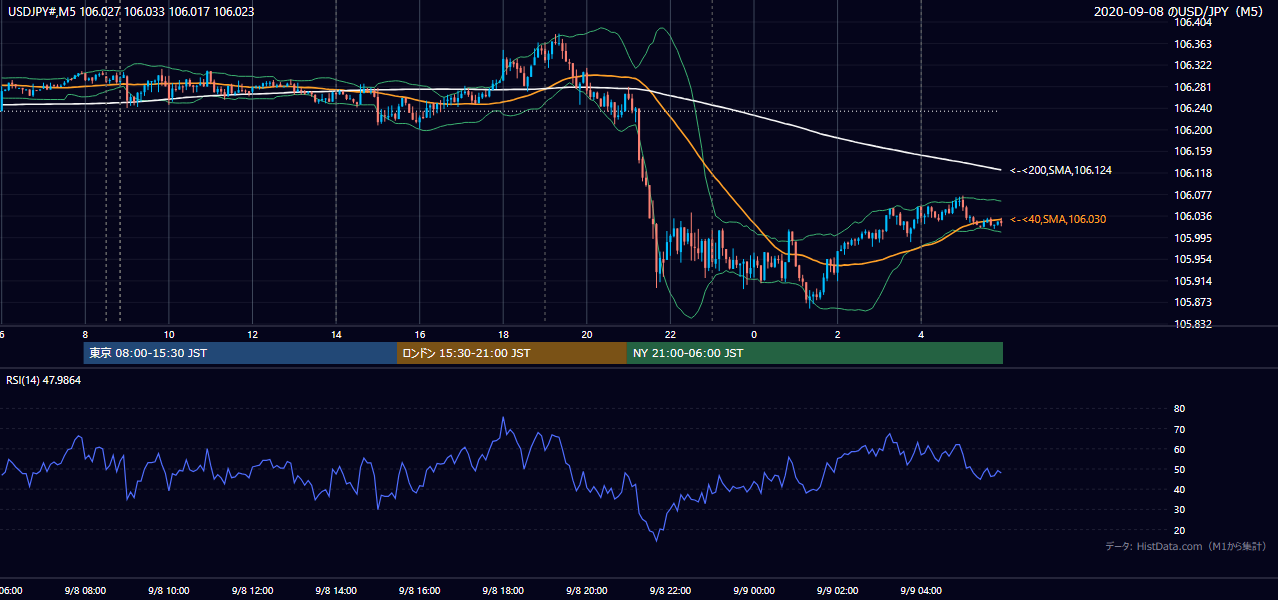Screen dimensions: 1278x600
Task: Click the 9/8 10:00 time label
Action: pos(168,590)
